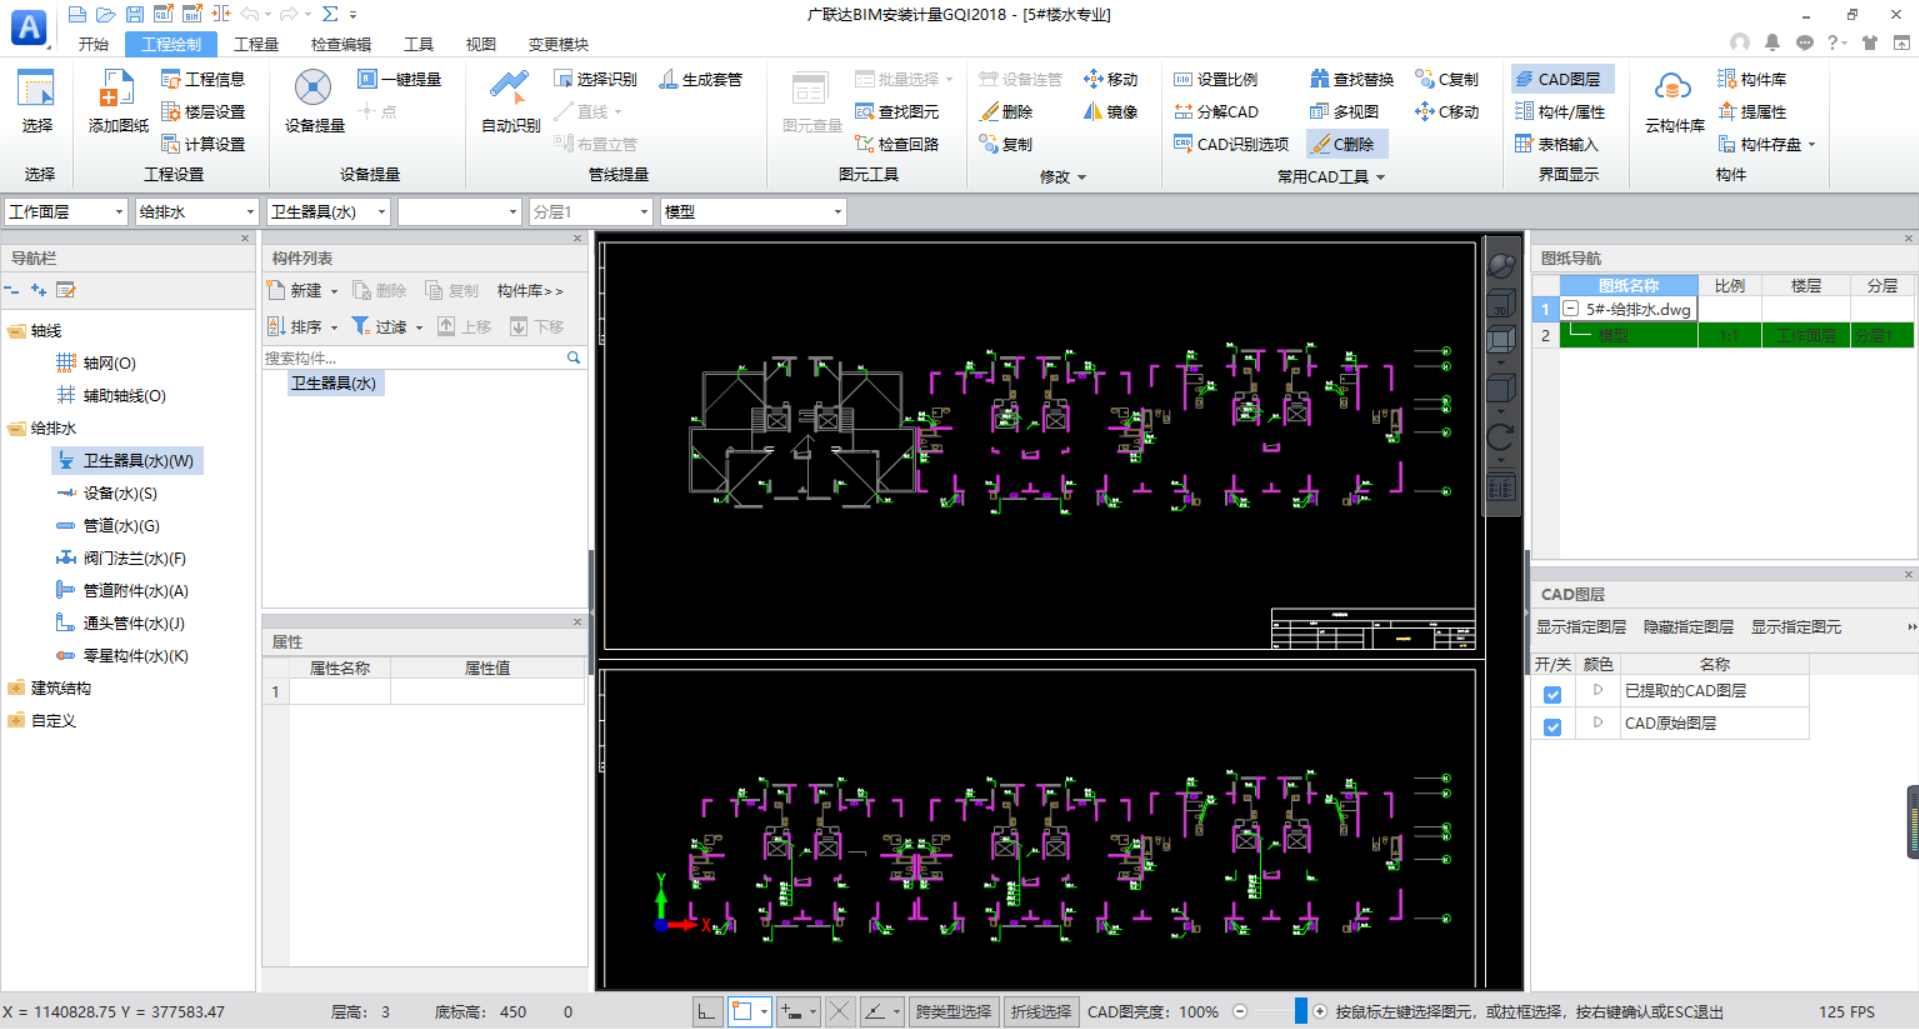Viewport: 1919px width, 1029px height.
Task: Open 楼层设置 floor settings
Action: (203, 112)
